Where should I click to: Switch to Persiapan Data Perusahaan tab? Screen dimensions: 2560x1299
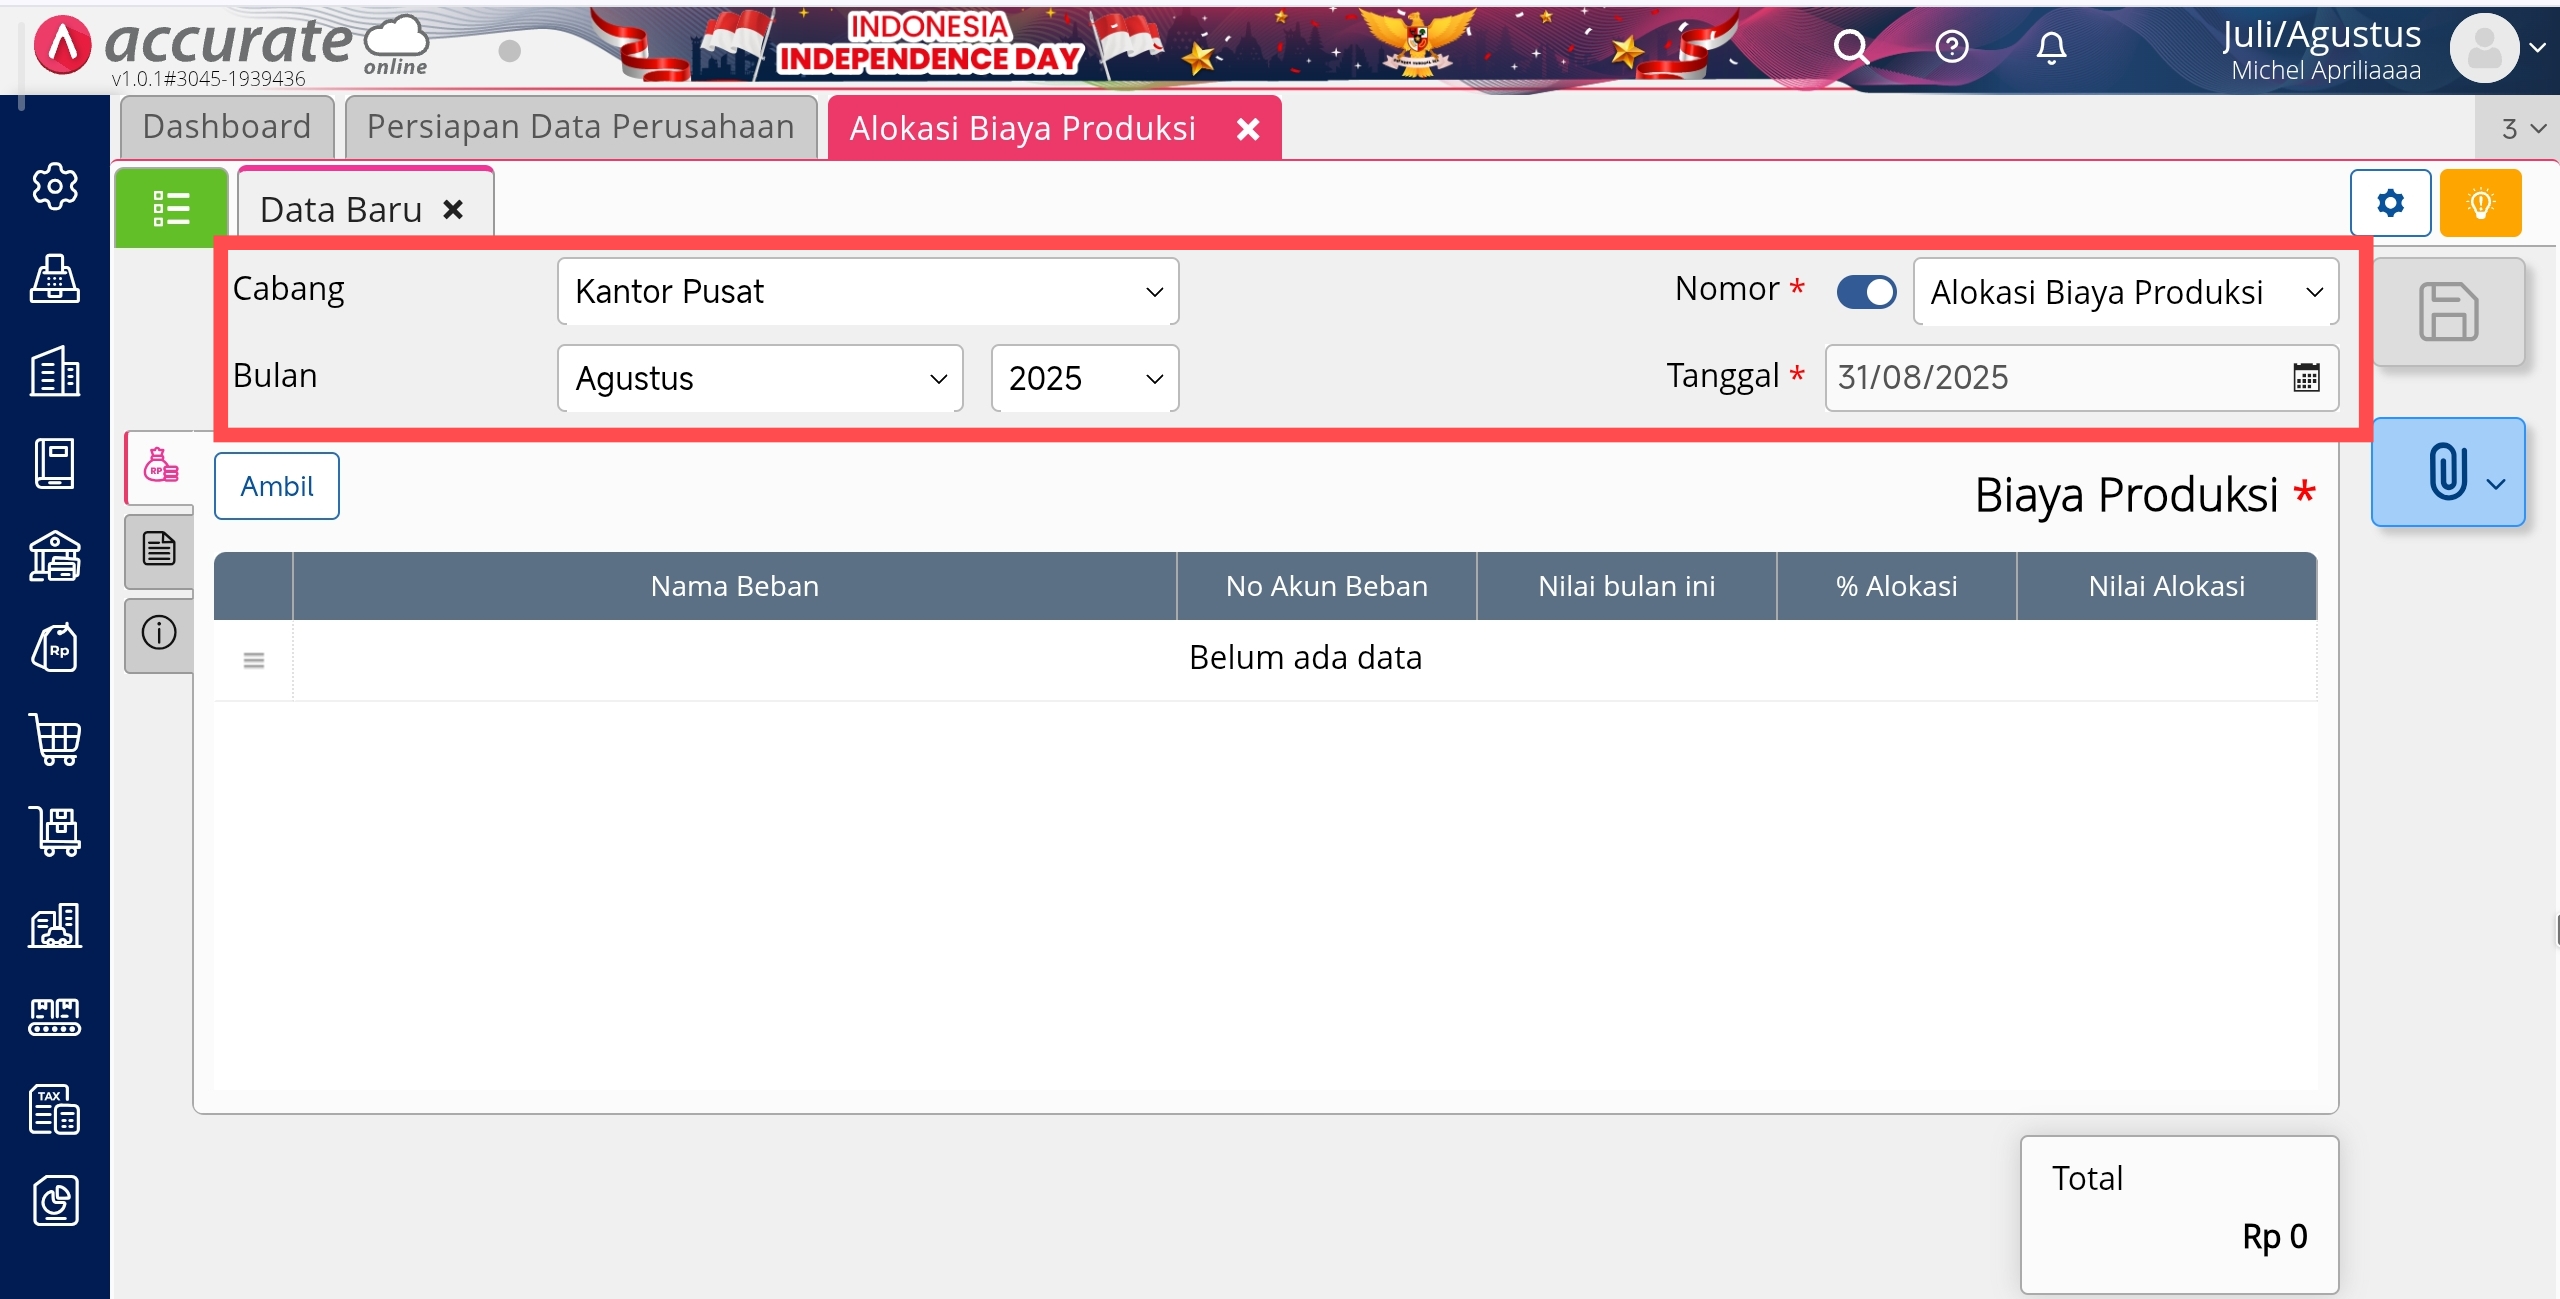(x=580, y=127)
